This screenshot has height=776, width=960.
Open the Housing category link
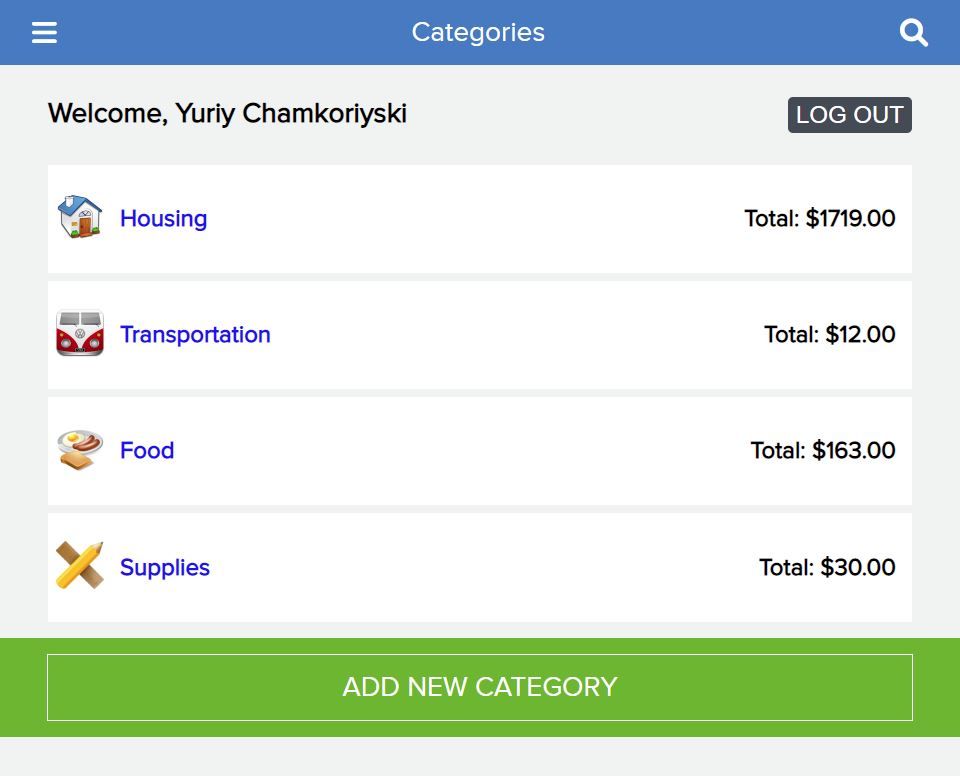pos(163,219)
